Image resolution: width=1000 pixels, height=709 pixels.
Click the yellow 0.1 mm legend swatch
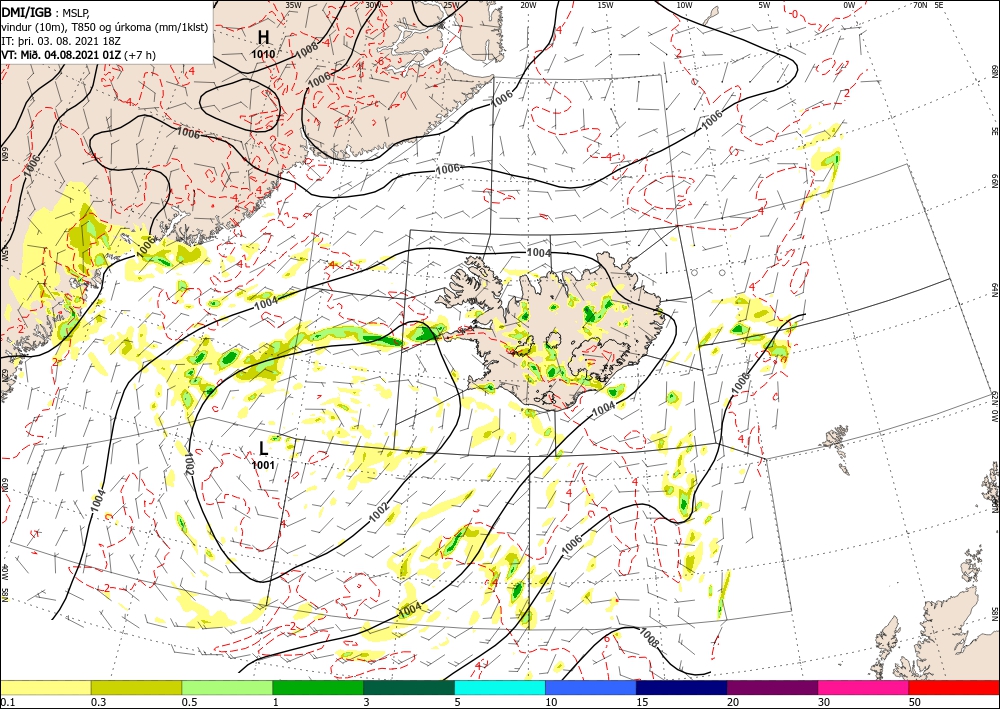click(x=46, y=687)
